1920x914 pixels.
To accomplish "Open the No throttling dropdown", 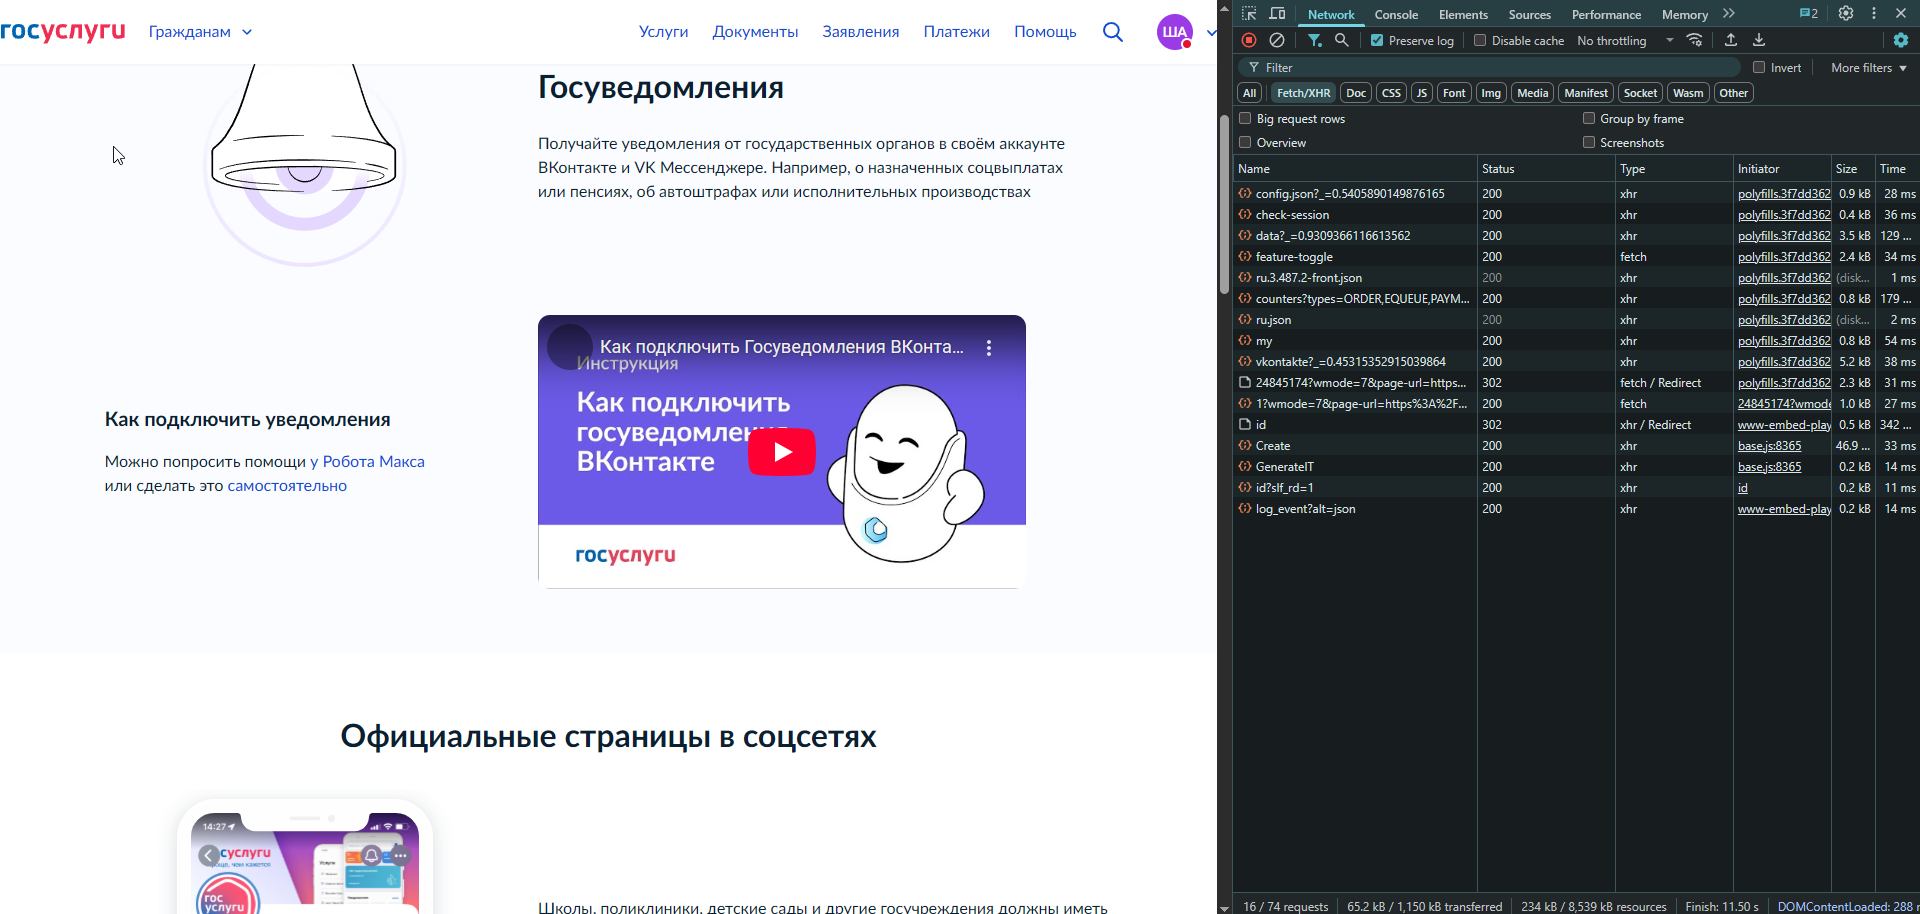I will tap(1625, 41).
